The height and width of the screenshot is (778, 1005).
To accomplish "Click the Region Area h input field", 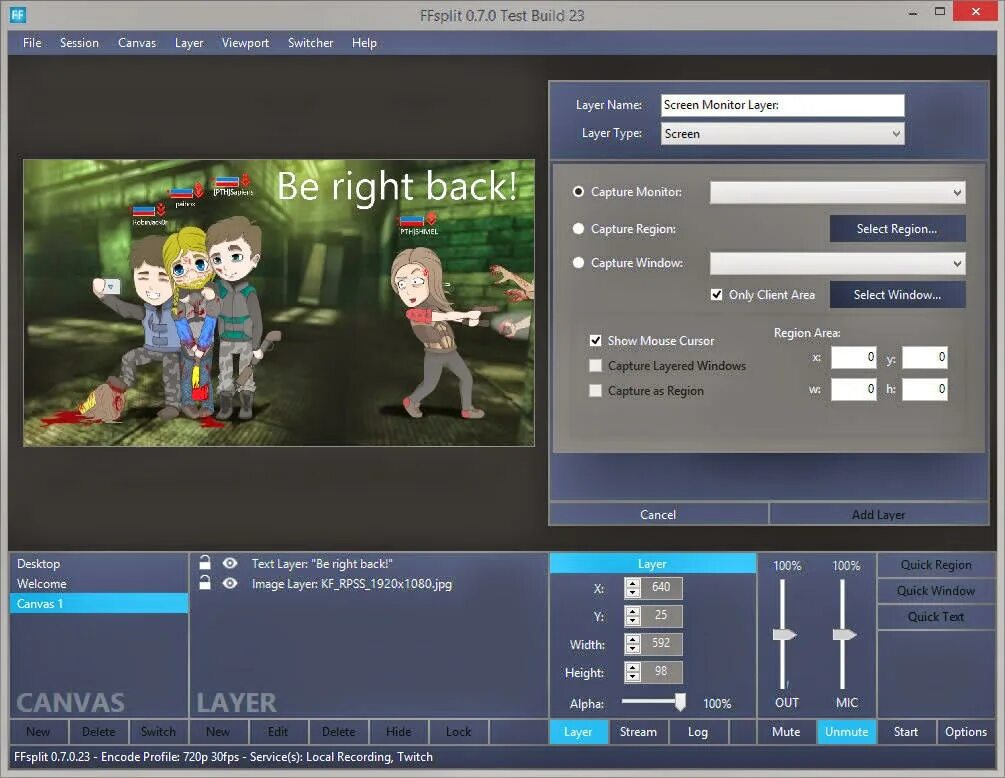I will 925,389.
